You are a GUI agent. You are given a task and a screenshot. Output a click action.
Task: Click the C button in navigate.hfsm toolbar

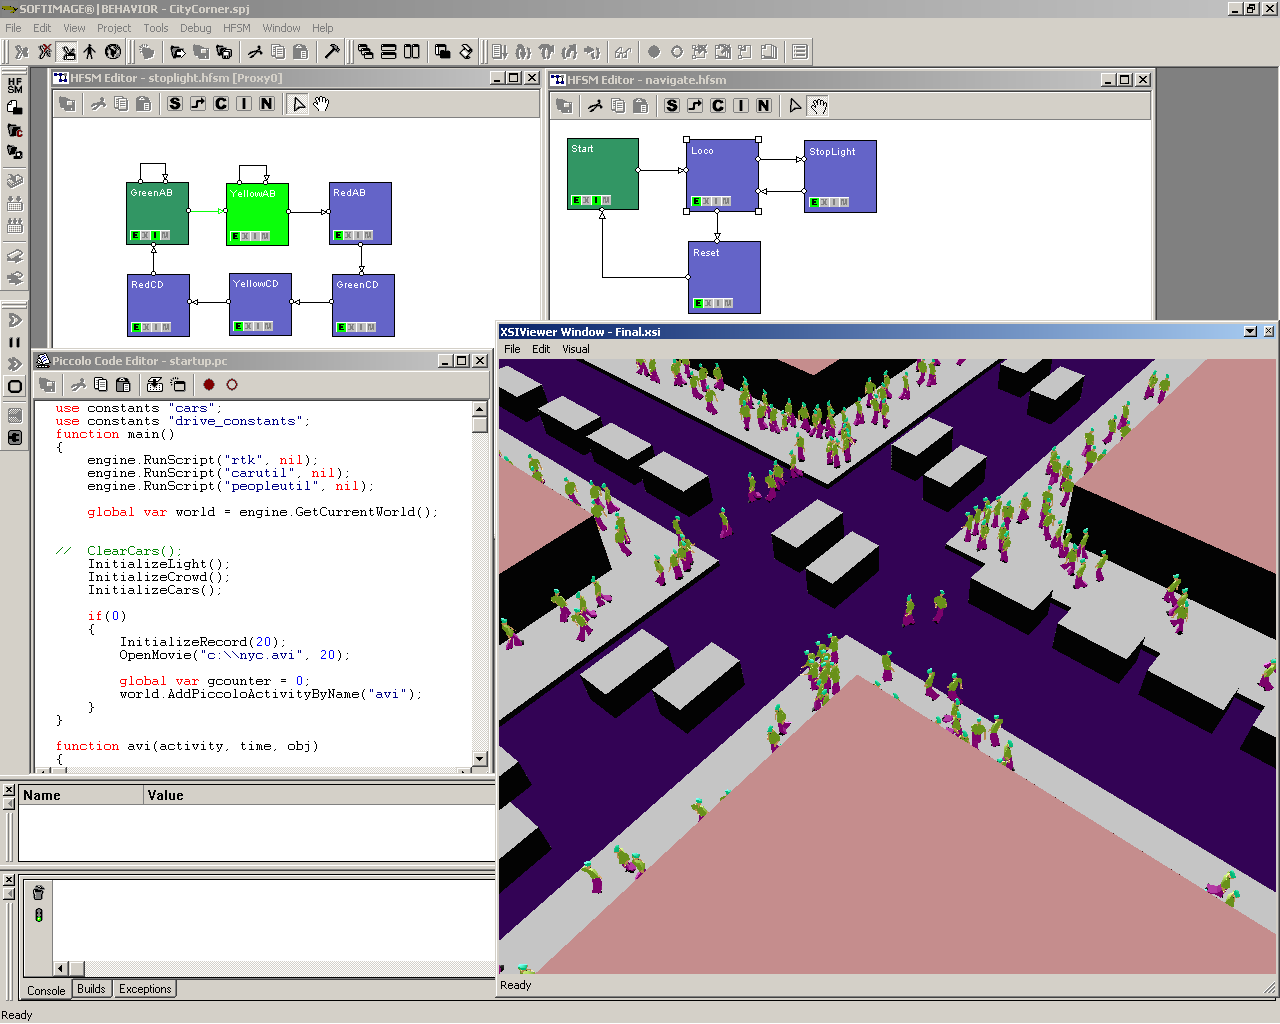718,106
